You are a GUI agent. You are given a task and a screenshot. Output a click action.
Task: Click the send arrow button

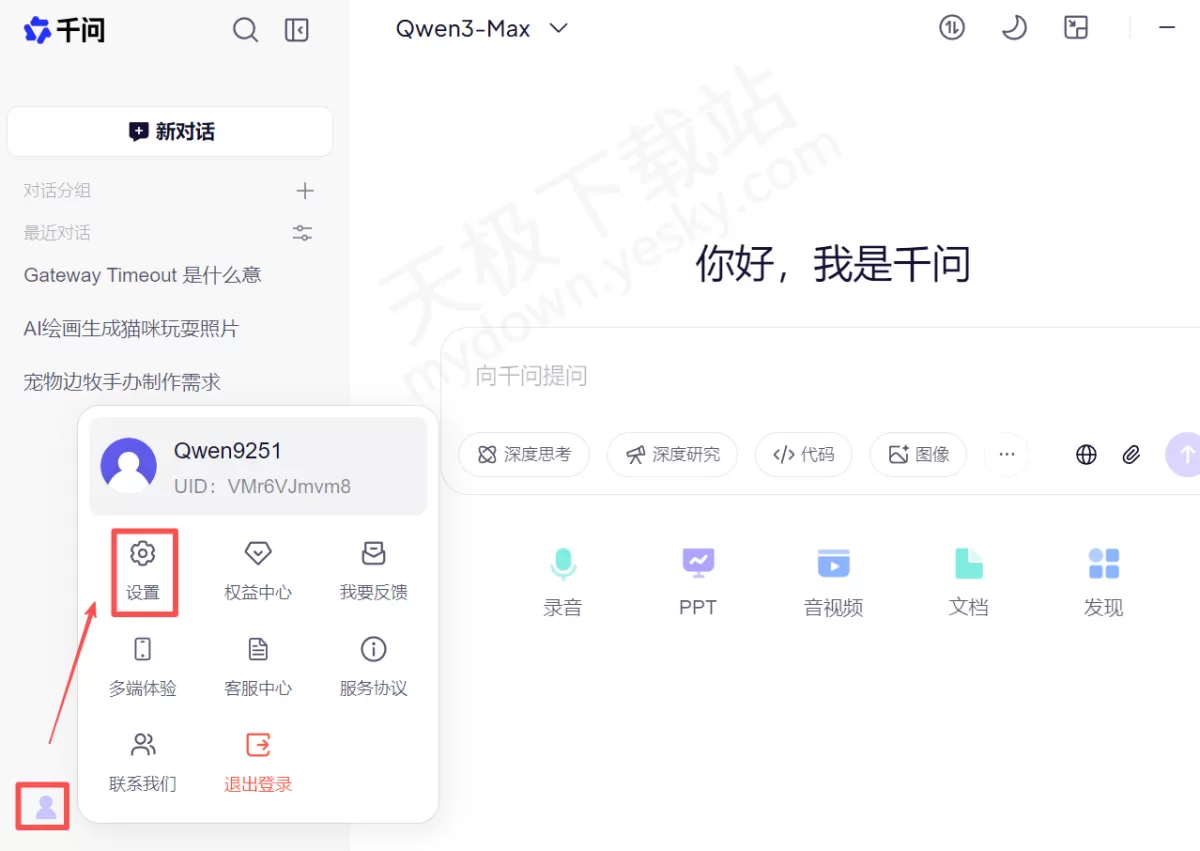[1184, 455]
